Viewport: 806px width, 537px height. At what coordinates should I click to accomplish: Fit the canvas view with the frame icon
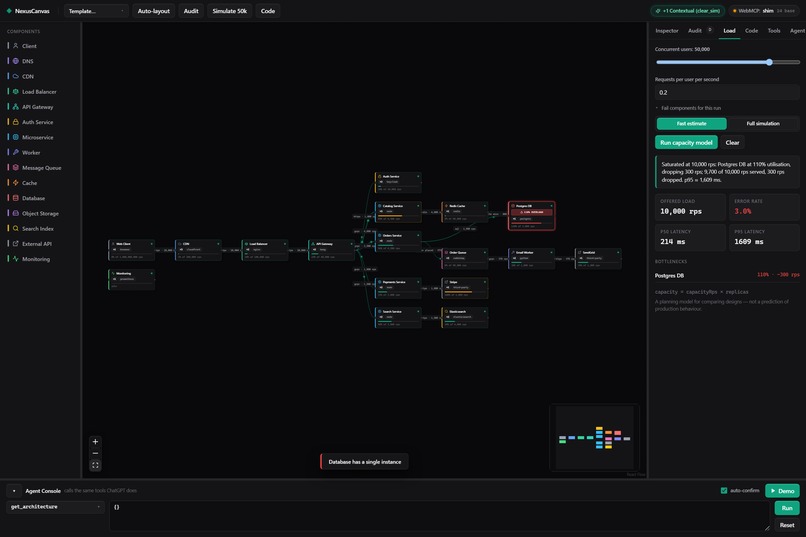pos(95,465)
